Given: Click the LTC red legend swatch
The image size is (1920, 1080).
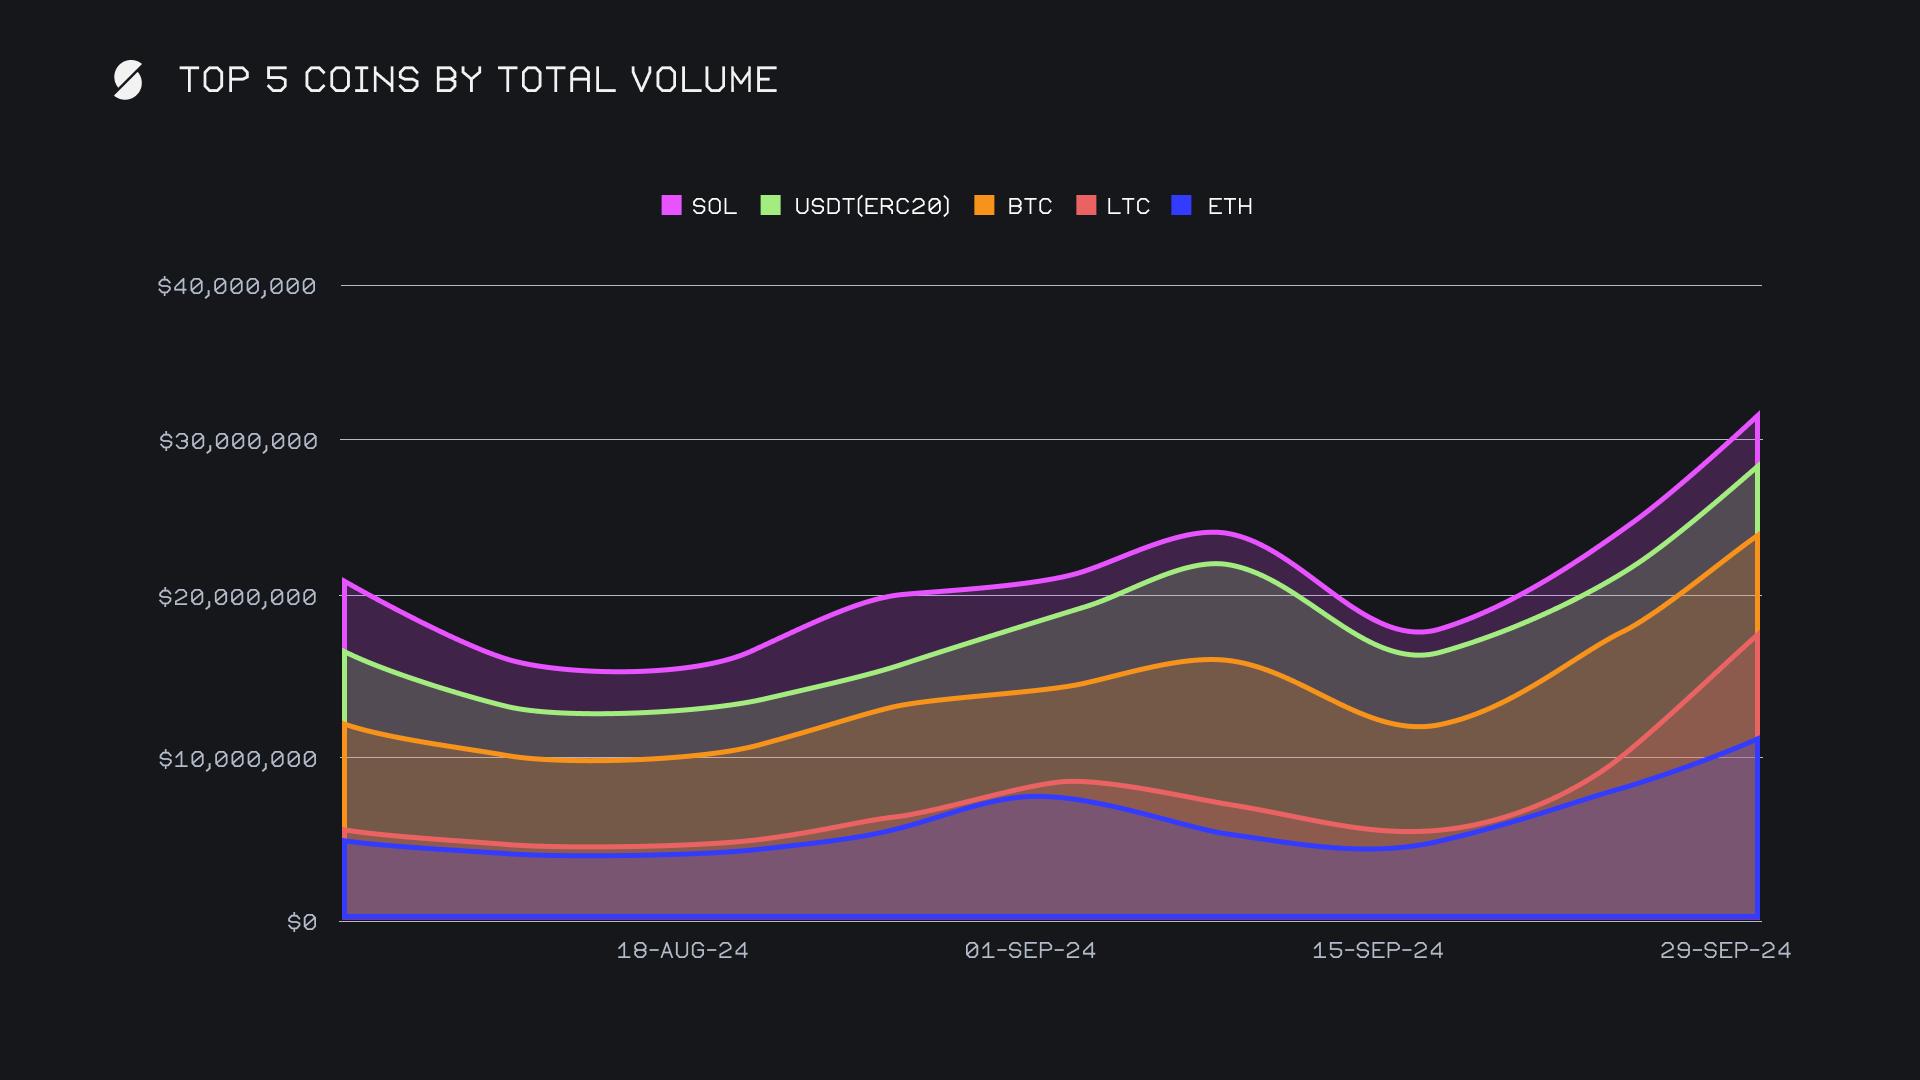Looking at the screenshot, I should tap(1086, 206).
